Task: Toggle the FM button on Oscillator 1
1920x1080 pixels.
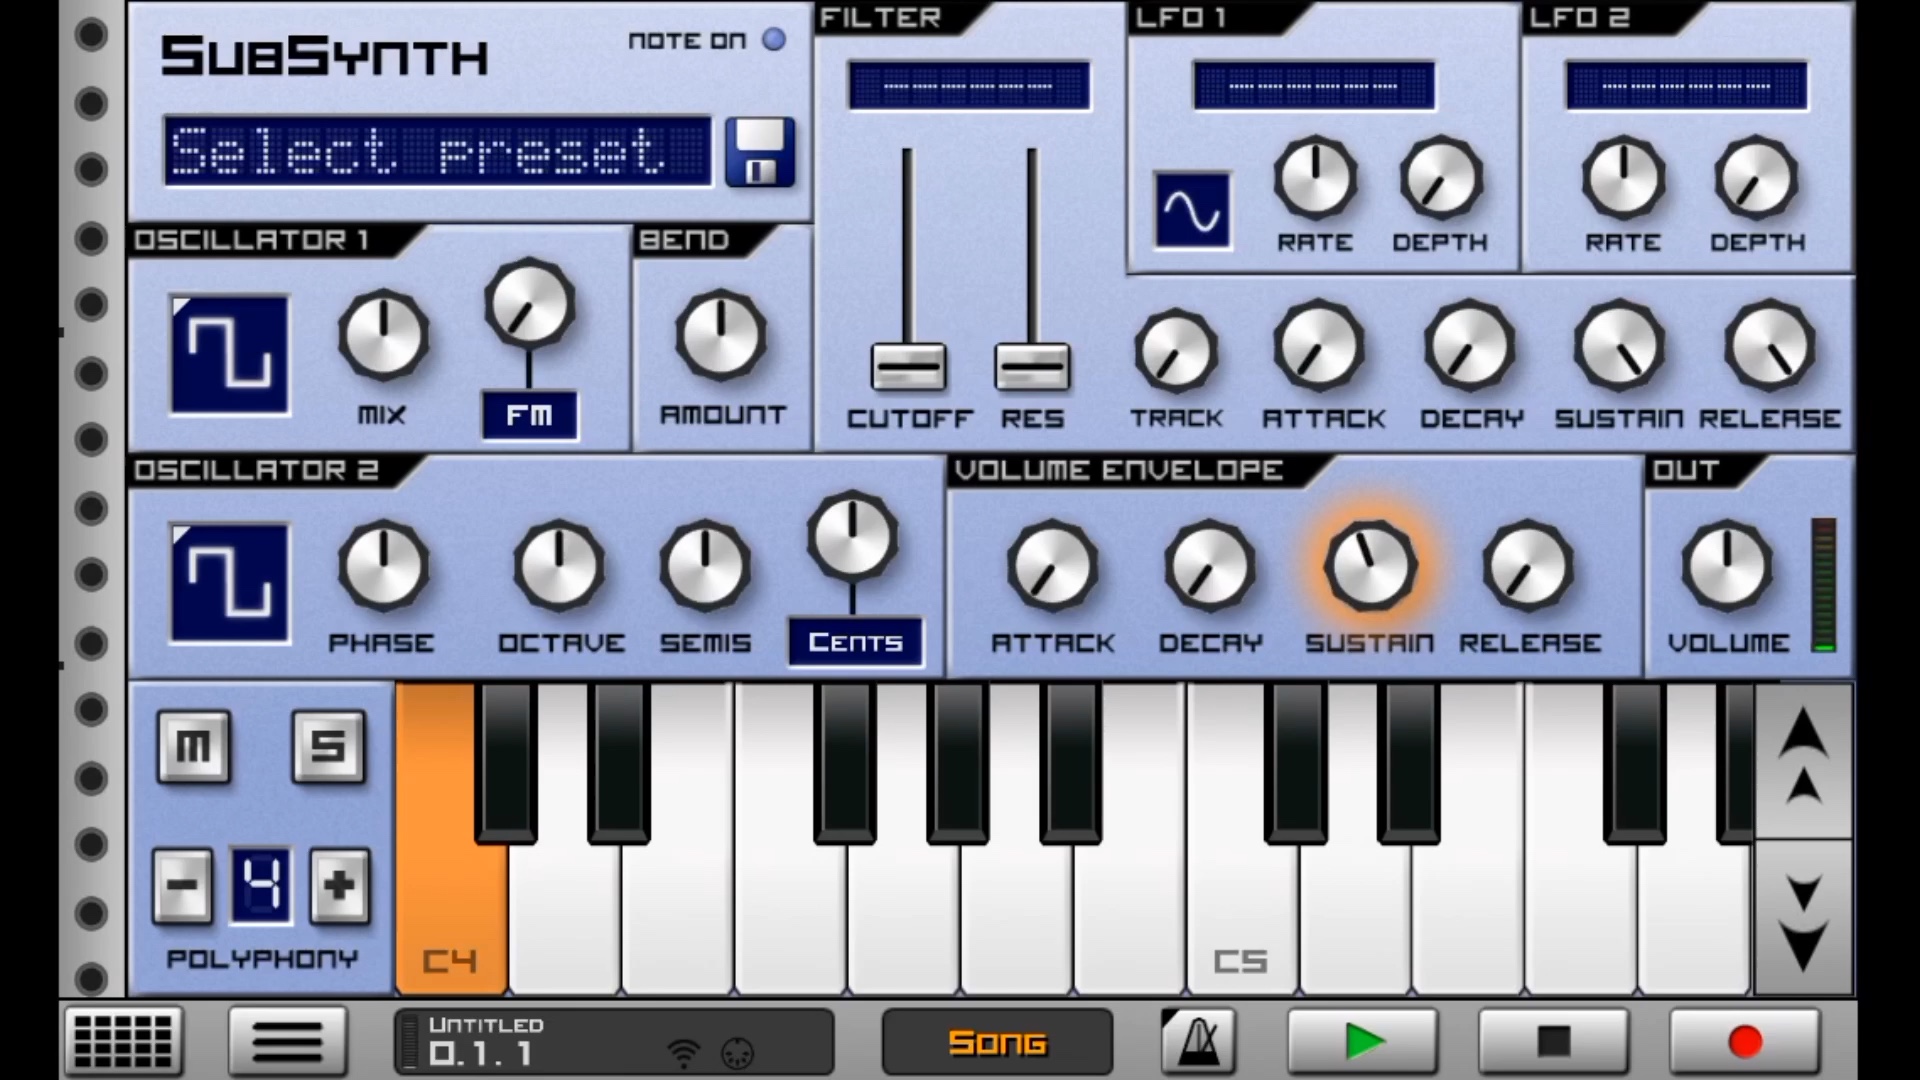Action: (x=527, y=414)
